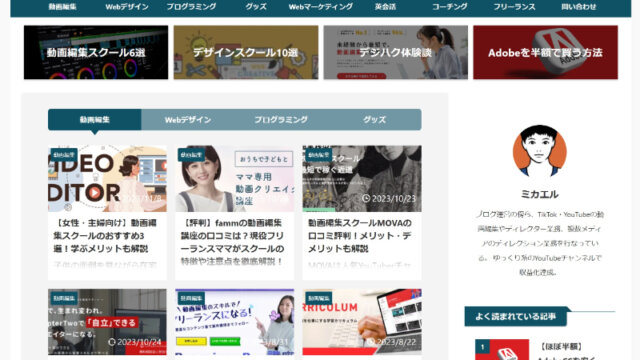Viewport: 640px width, 360px height.
Task: Open グッズ in the top navigation bar
Action: [256, 7]
